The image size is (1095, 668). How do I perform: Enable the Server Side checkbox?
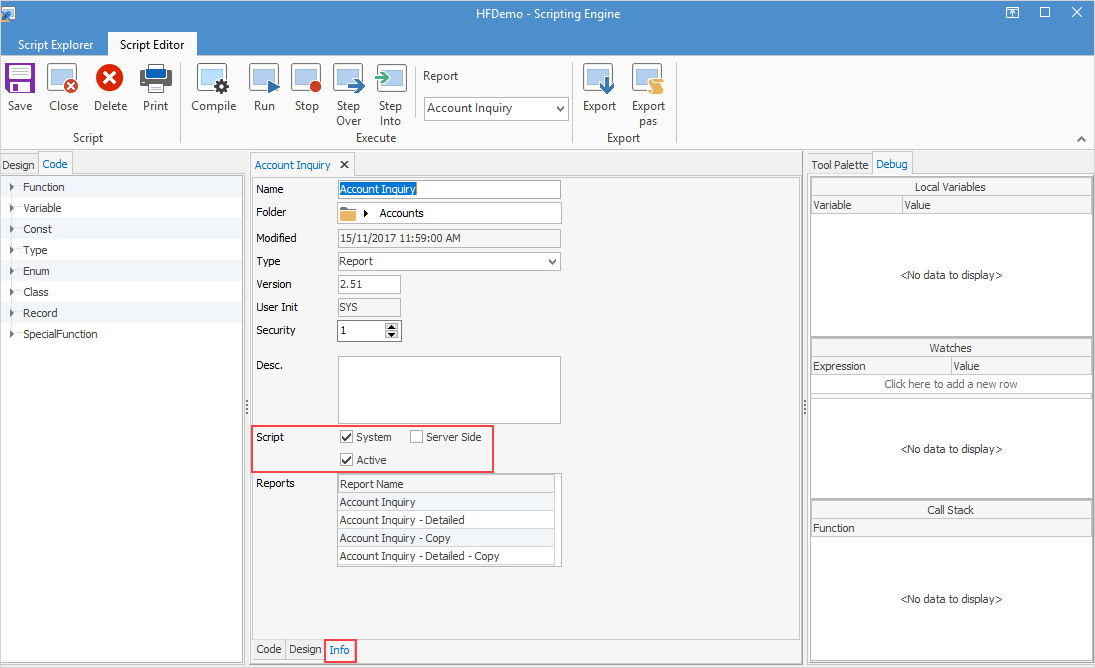[x=417, y=437]
